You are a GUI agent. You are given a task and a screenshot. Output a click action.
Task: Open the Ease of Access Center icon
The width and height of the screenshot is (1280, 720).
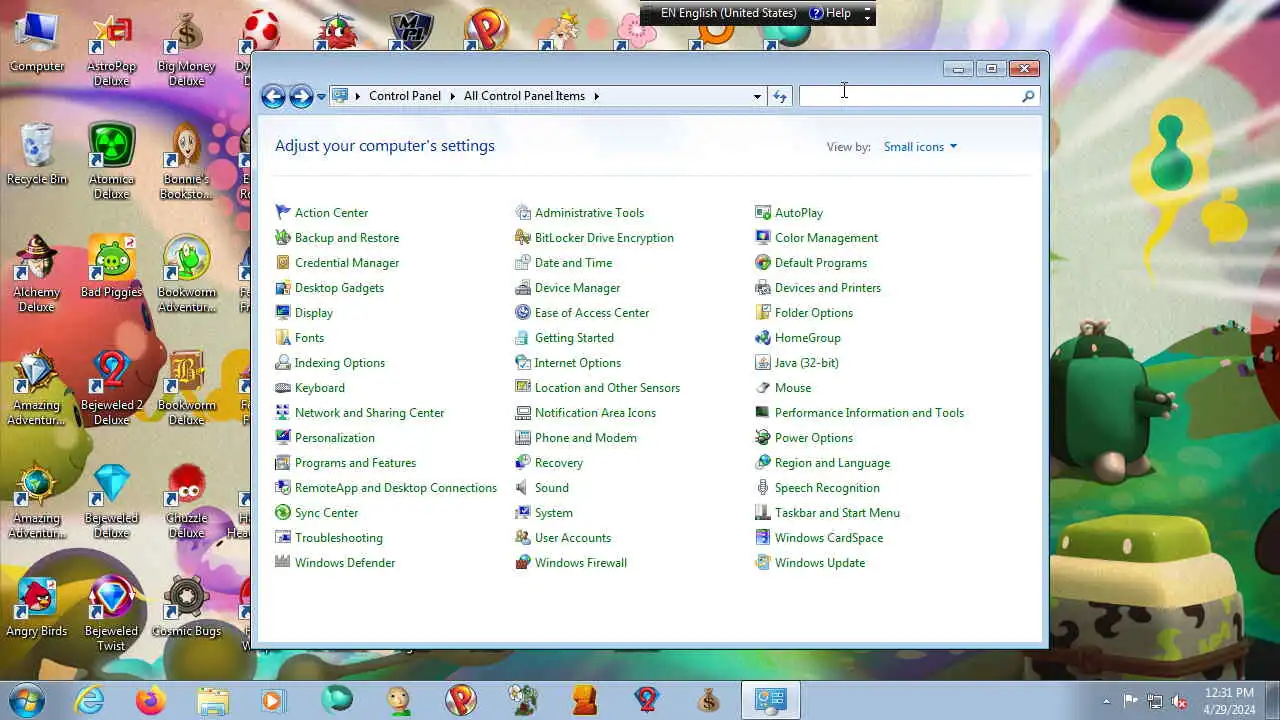[523, 312]
